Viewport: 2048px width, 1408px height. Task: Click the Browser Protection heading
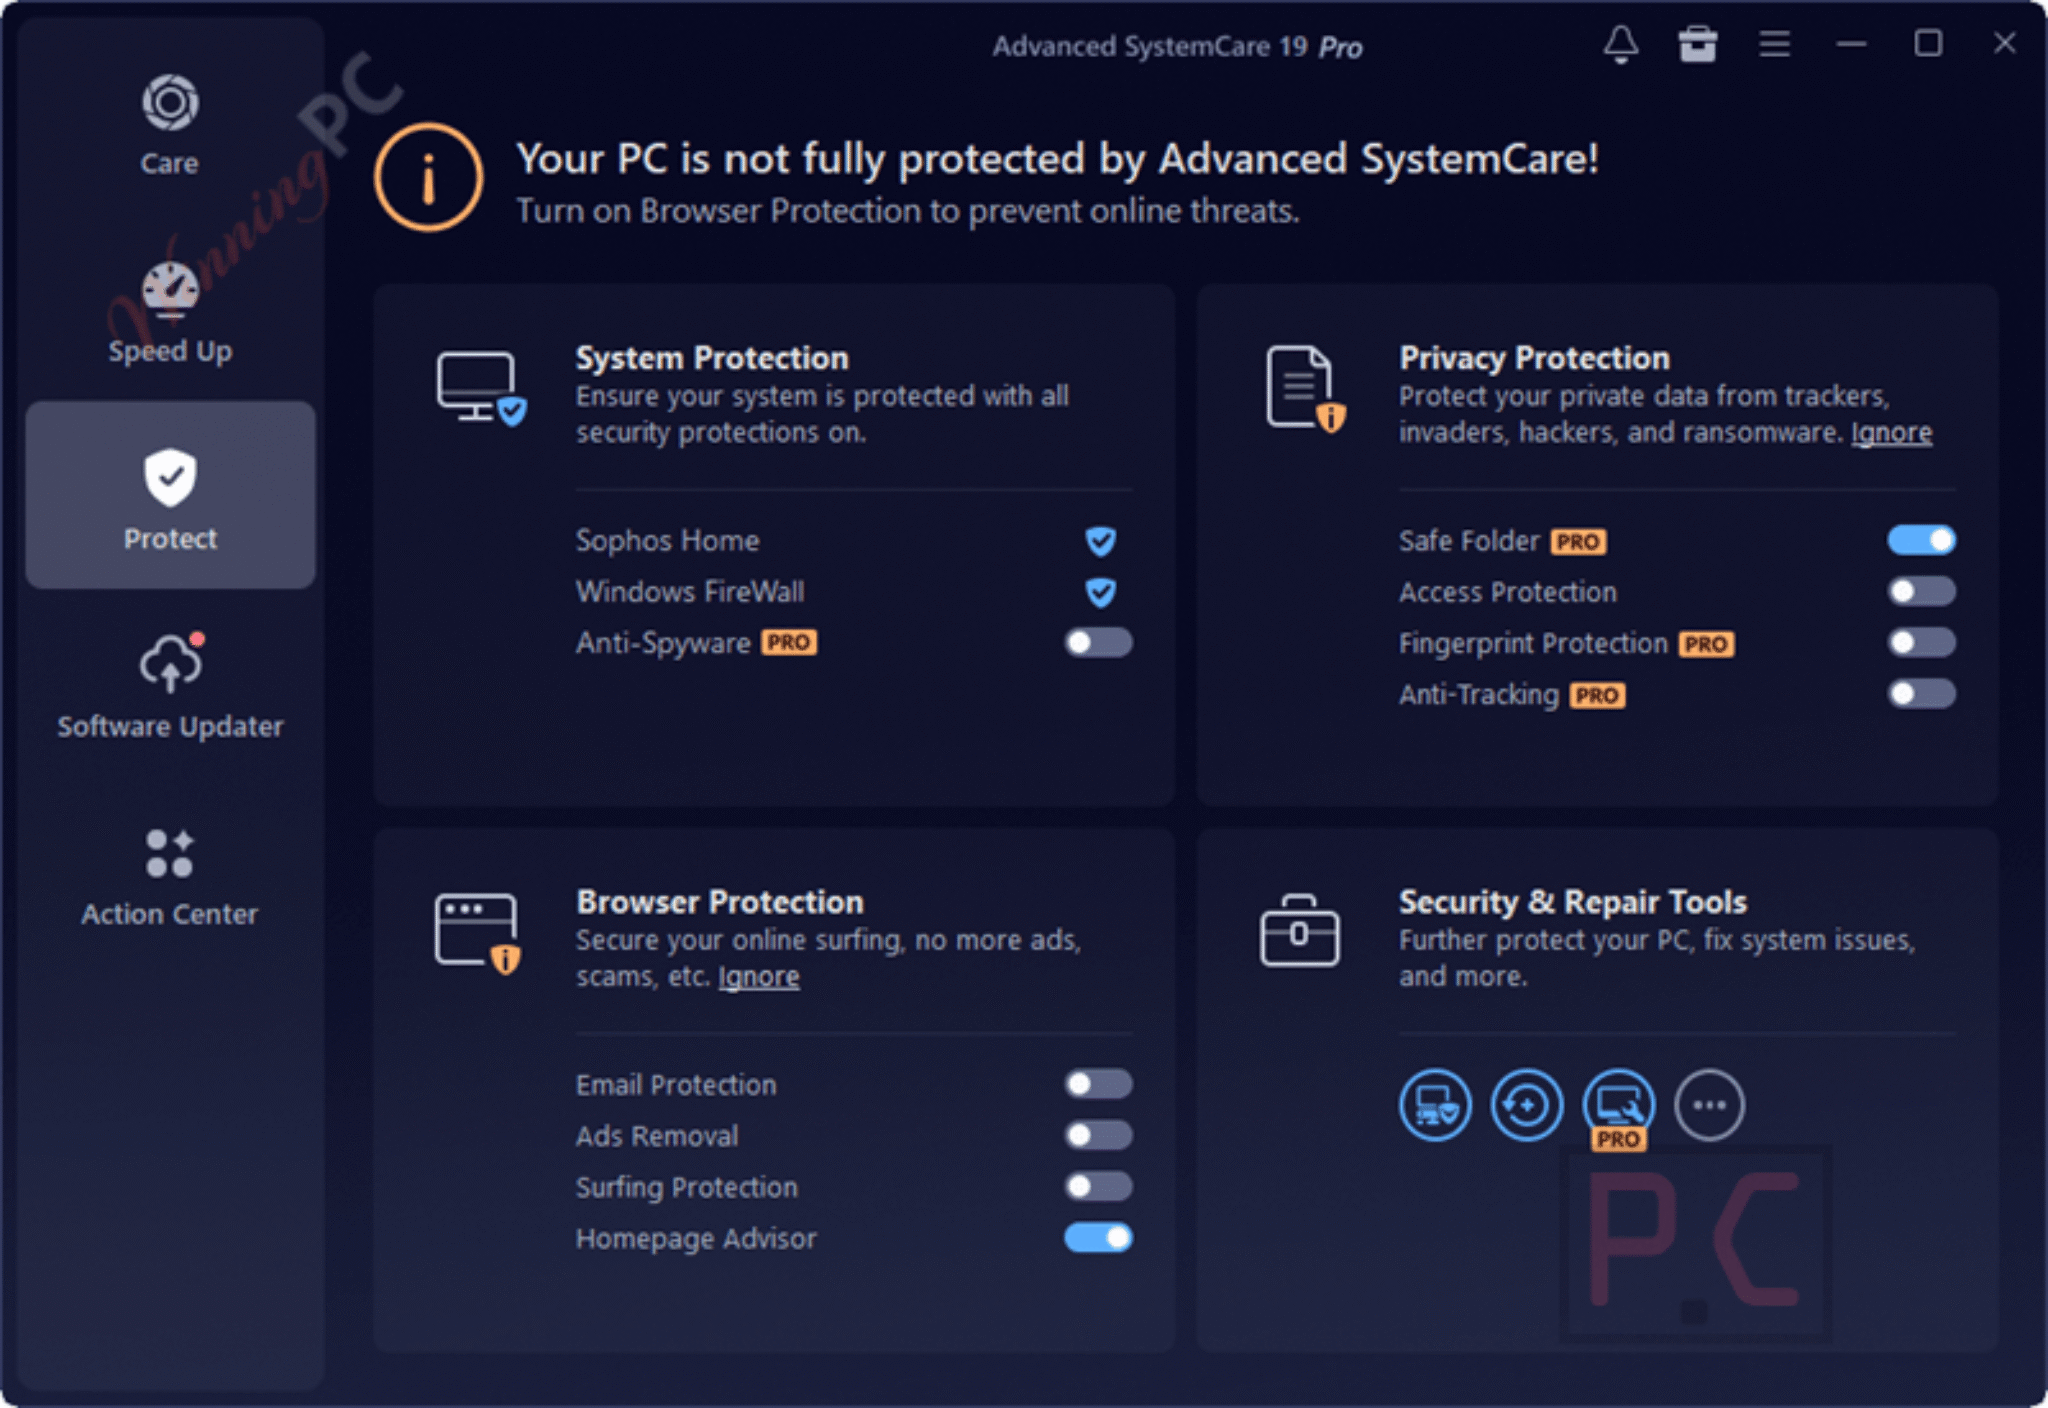click(x=720, y=902)
